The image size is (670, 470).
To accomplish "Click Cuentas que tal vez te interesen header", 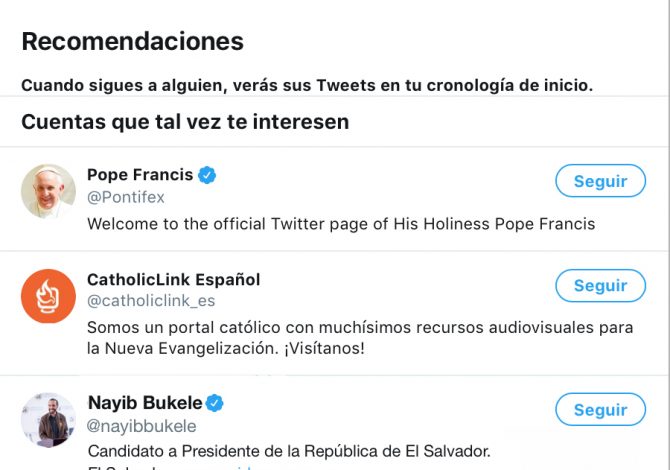I will coord(185,122).
